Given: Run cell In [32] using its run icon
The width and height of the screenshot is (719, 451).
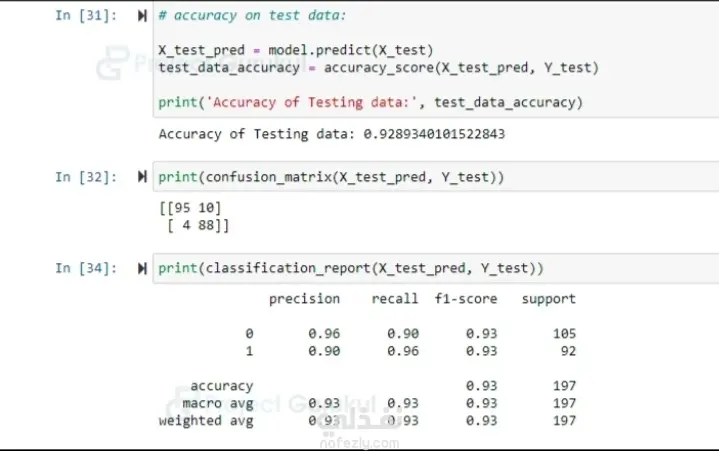Looking at the screenshot, I should (x=142, y=177).
